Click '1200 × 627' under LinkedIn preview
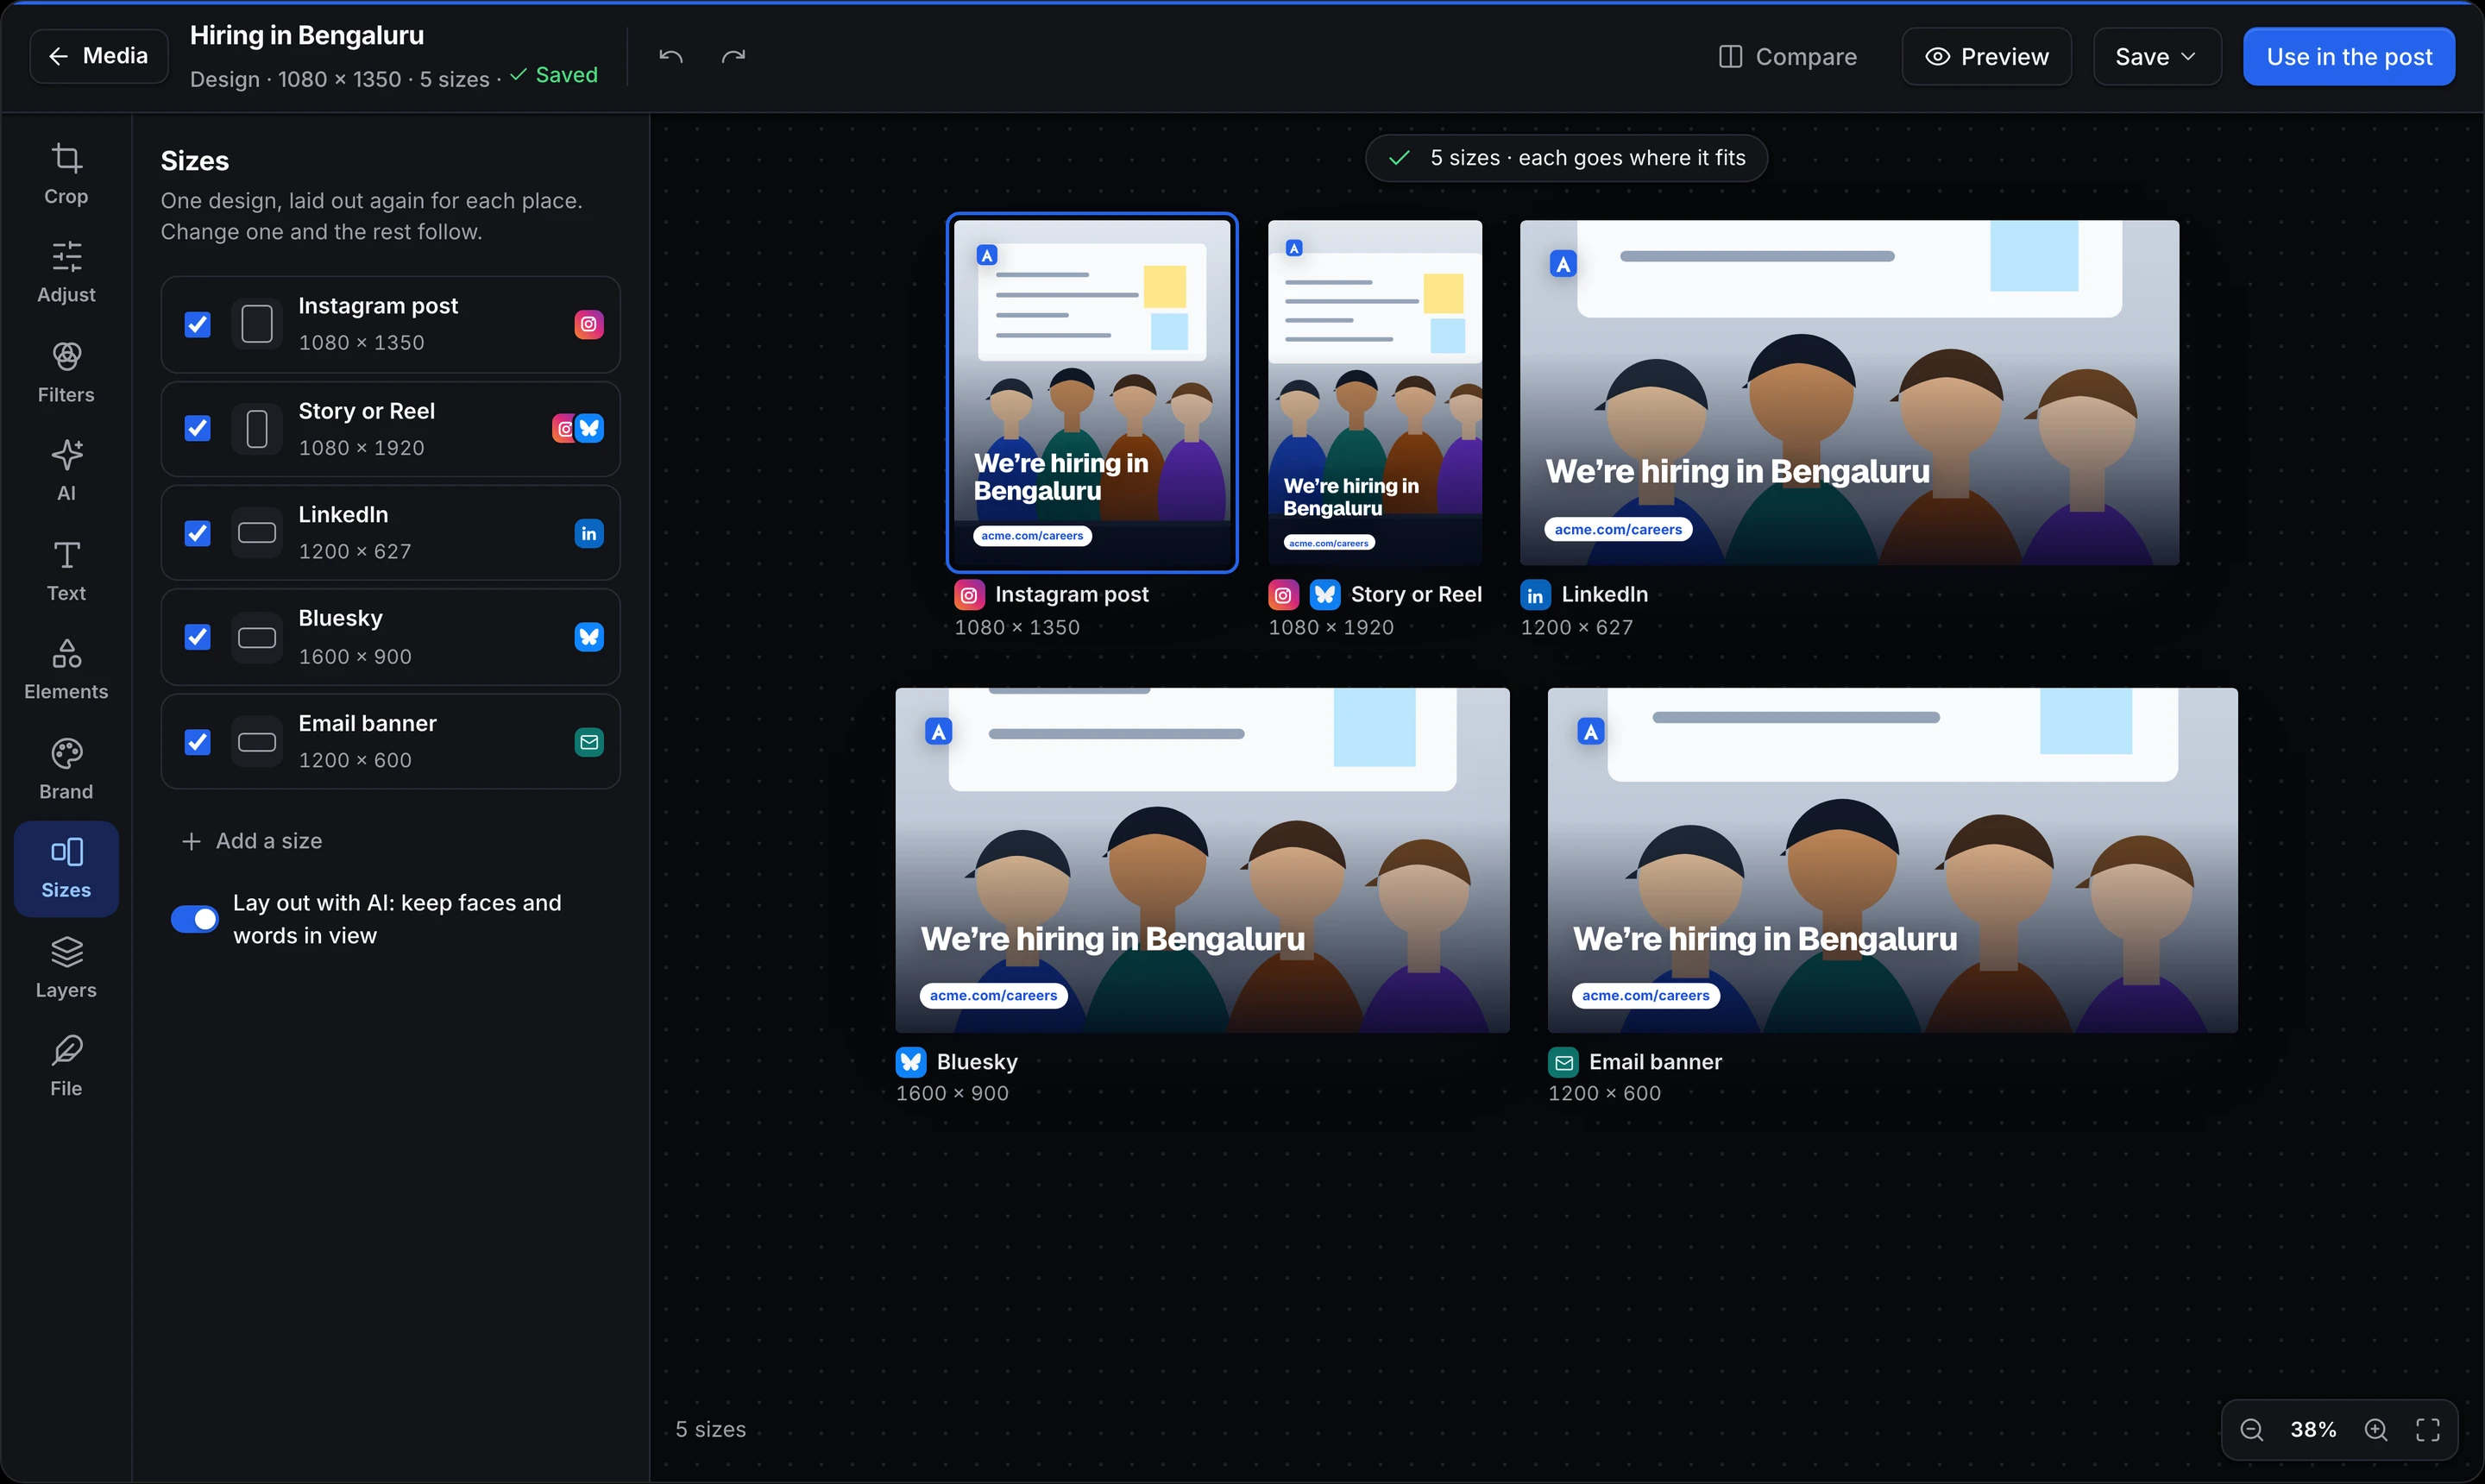The width and height of the screenshot is (2485, 1484). click(1577, 627)
